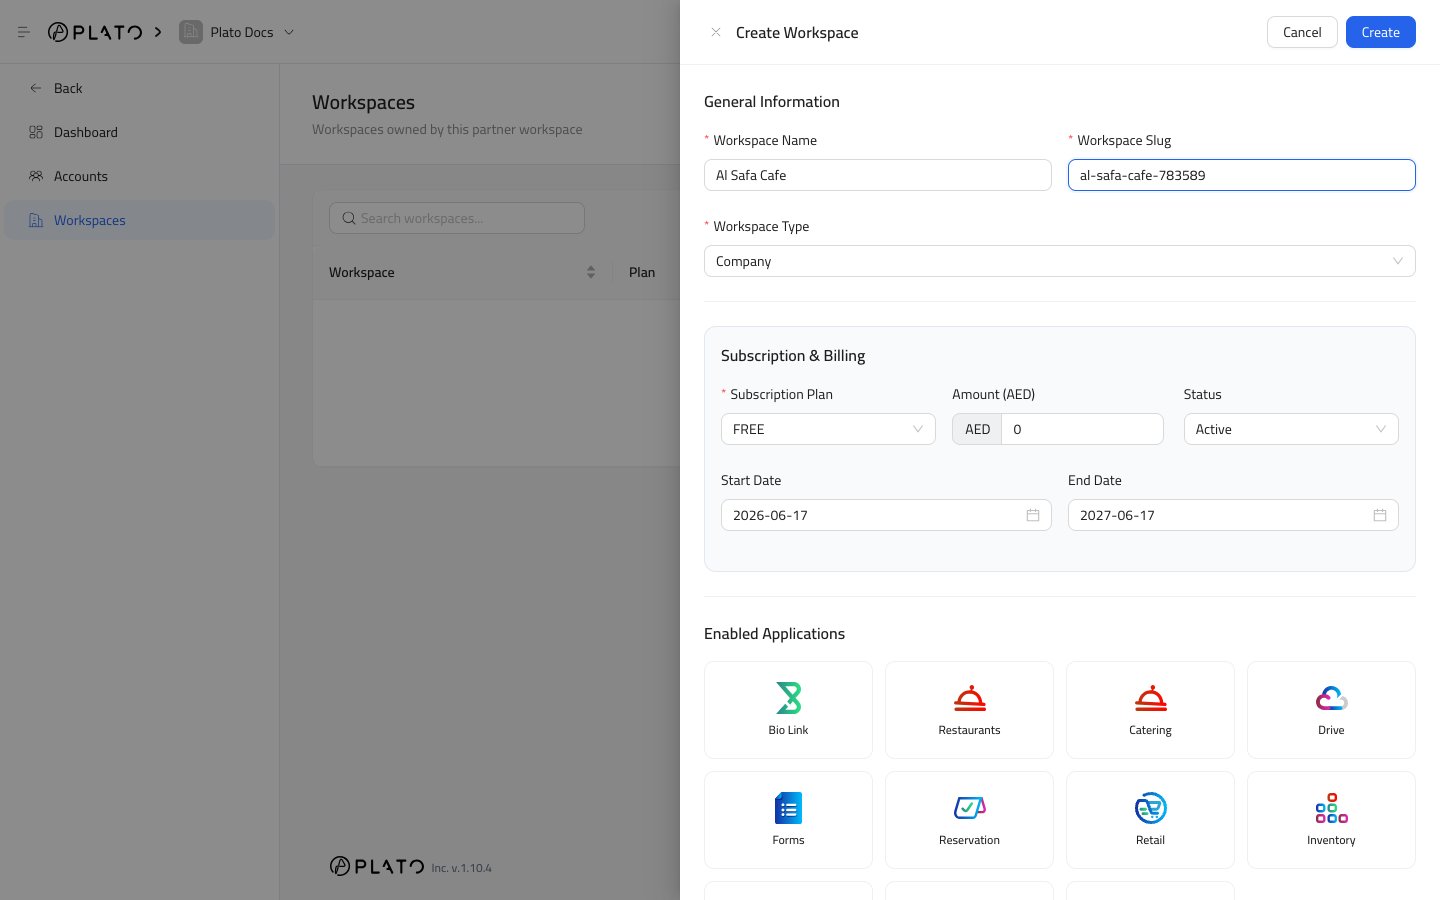Edit the Workspace Slug field

[x=1242, y=175]
